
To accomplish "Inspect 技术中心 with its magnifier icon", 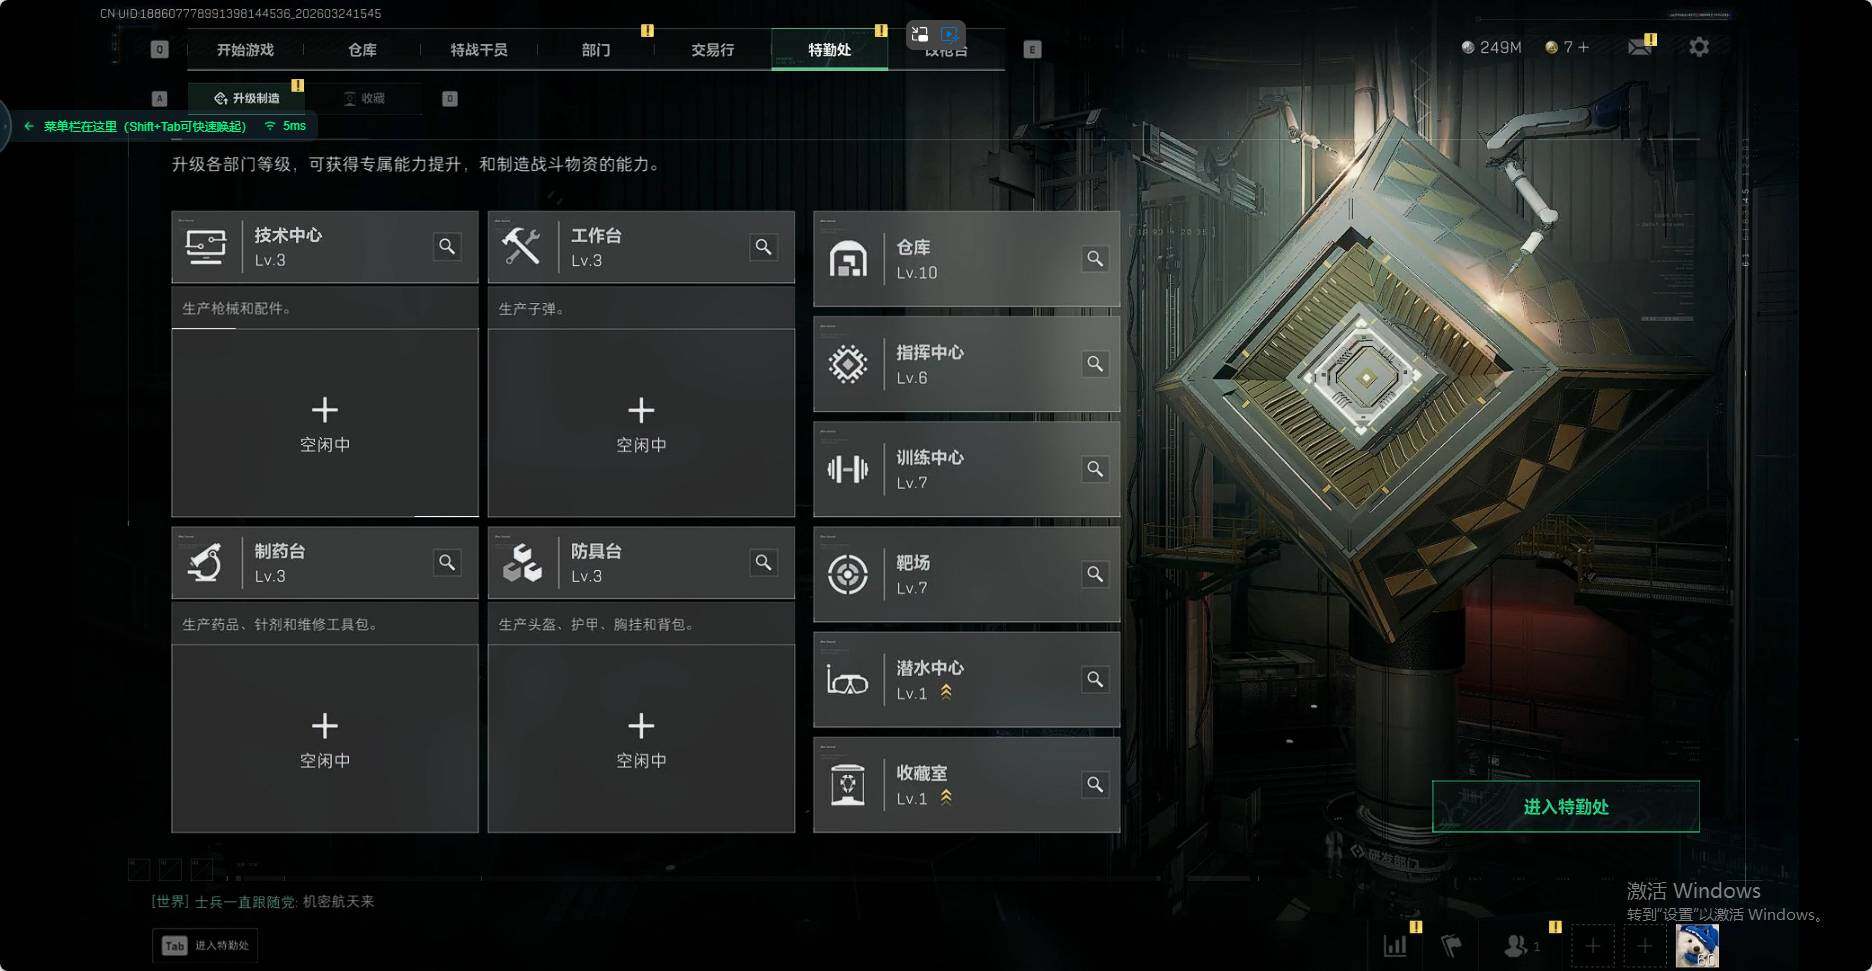I will click(447, 247).
